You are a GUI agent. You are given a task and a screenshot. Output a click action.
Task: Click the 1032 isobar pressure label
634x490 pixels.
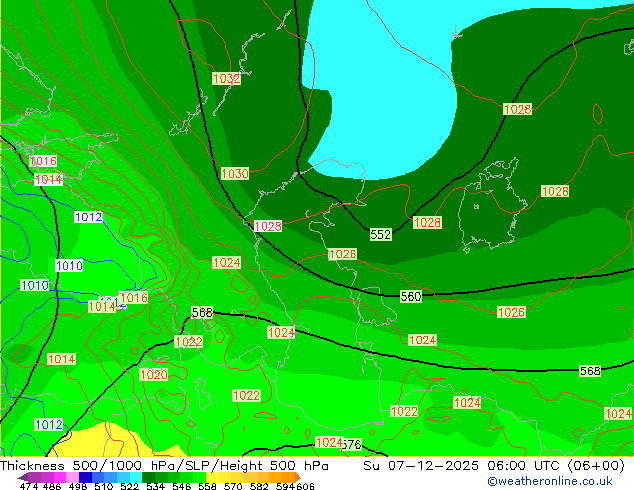point(226,78)
